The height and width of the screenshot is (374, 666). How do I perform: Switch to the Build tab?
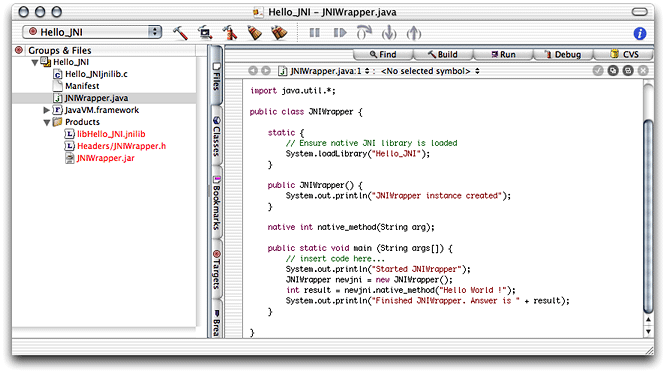[x=443, y=54]
